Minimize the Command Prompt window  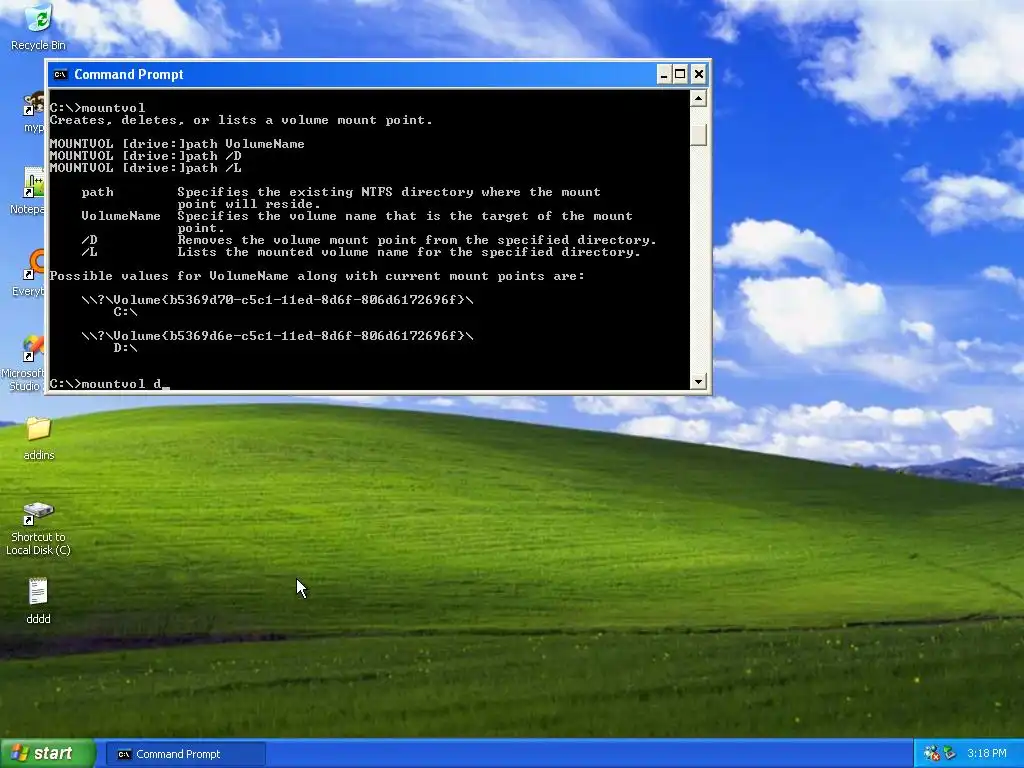tap(664, 74)
